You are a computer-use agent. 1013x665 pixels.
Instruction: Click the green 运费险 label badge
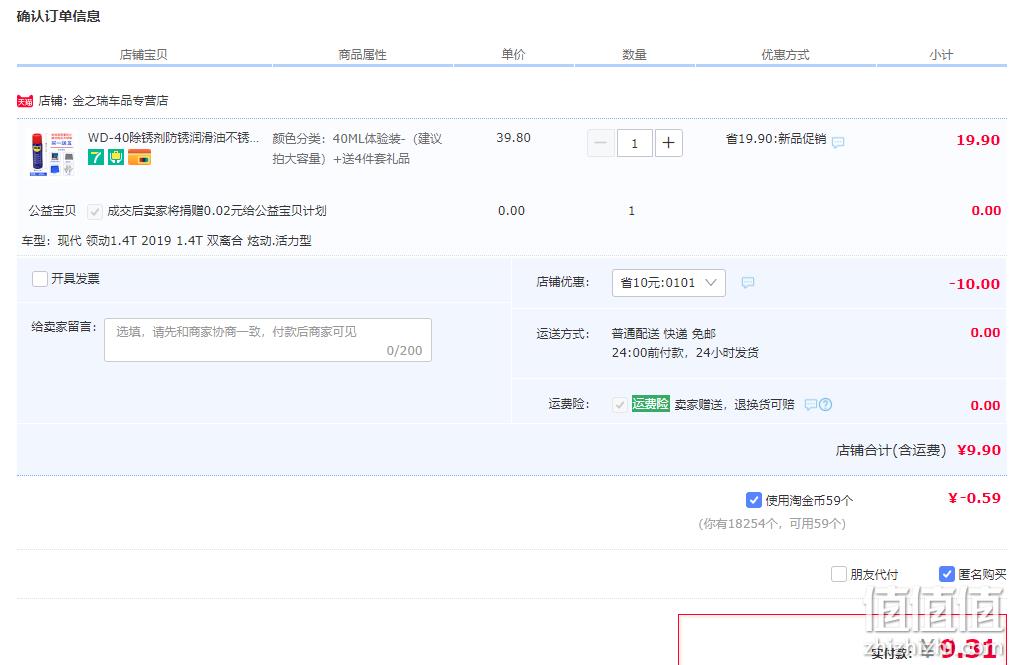(x=651, y=404)
